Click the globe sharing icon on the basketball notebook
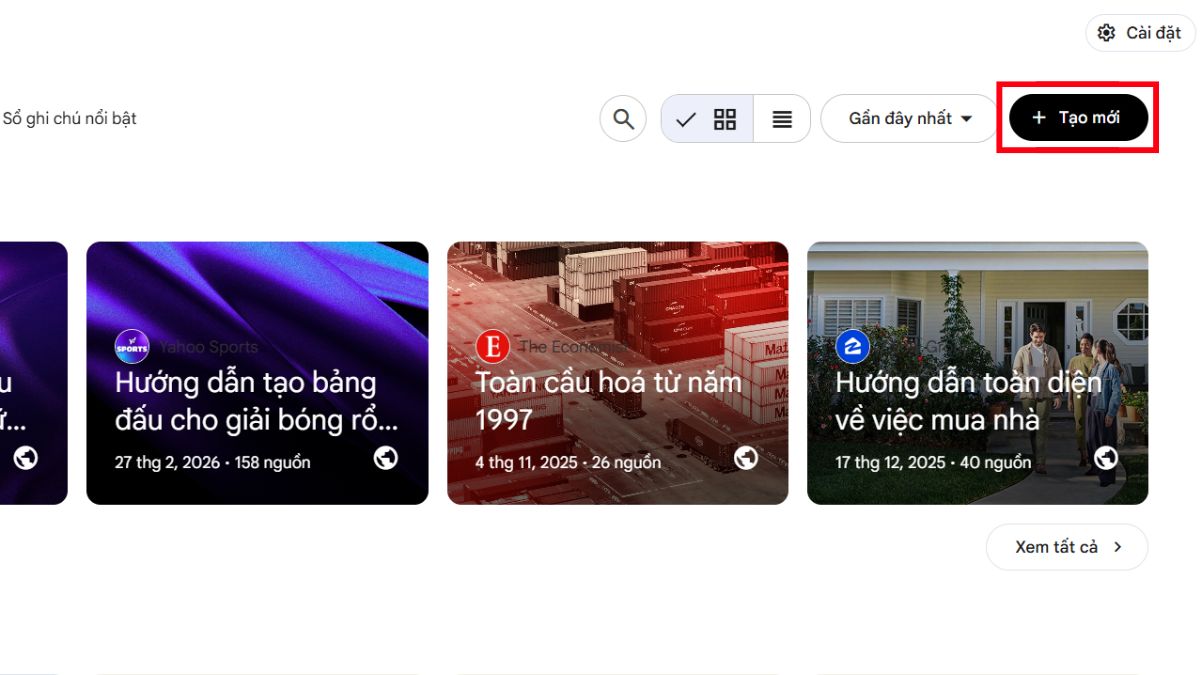The width and height of the screenshot is (1200, 675). pyautogui.click(x=386, y=459)
